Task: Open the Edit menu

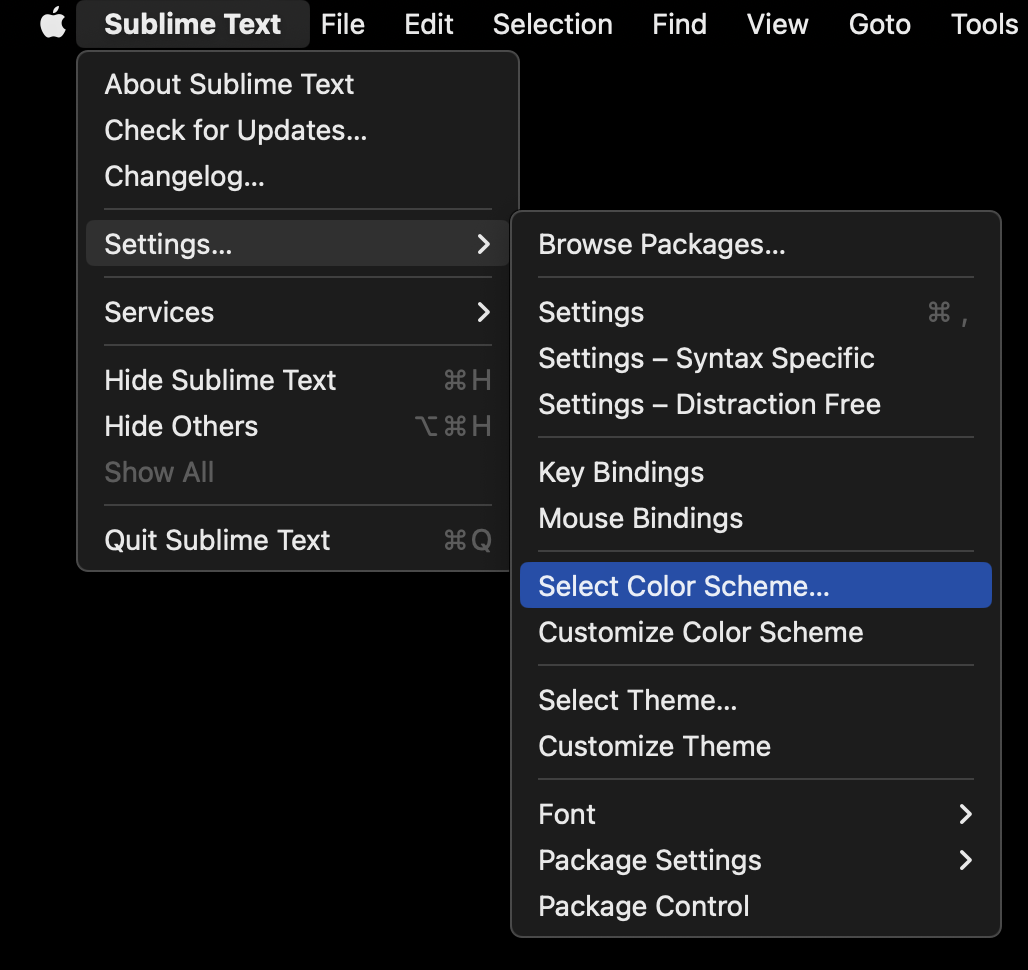Action: point(428,24)
